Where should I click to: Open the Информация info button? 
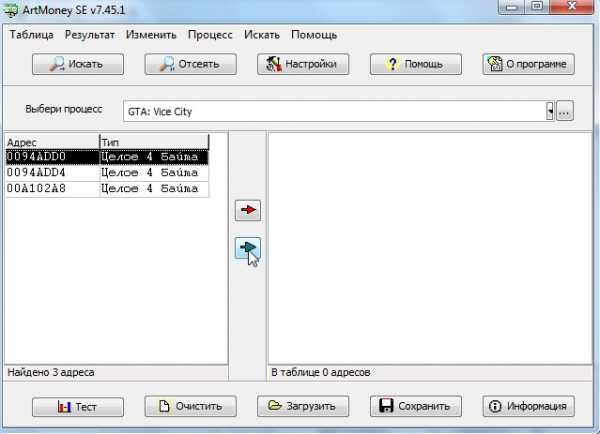[x=528, y=406]
